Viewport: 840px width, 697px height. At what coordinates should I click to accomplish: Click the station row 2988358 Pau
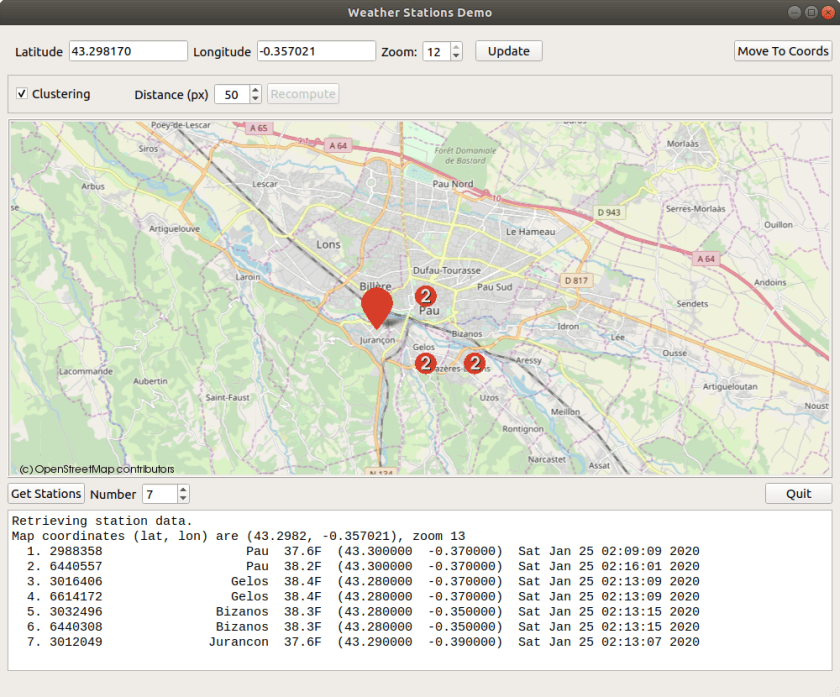tap(363, 551)
